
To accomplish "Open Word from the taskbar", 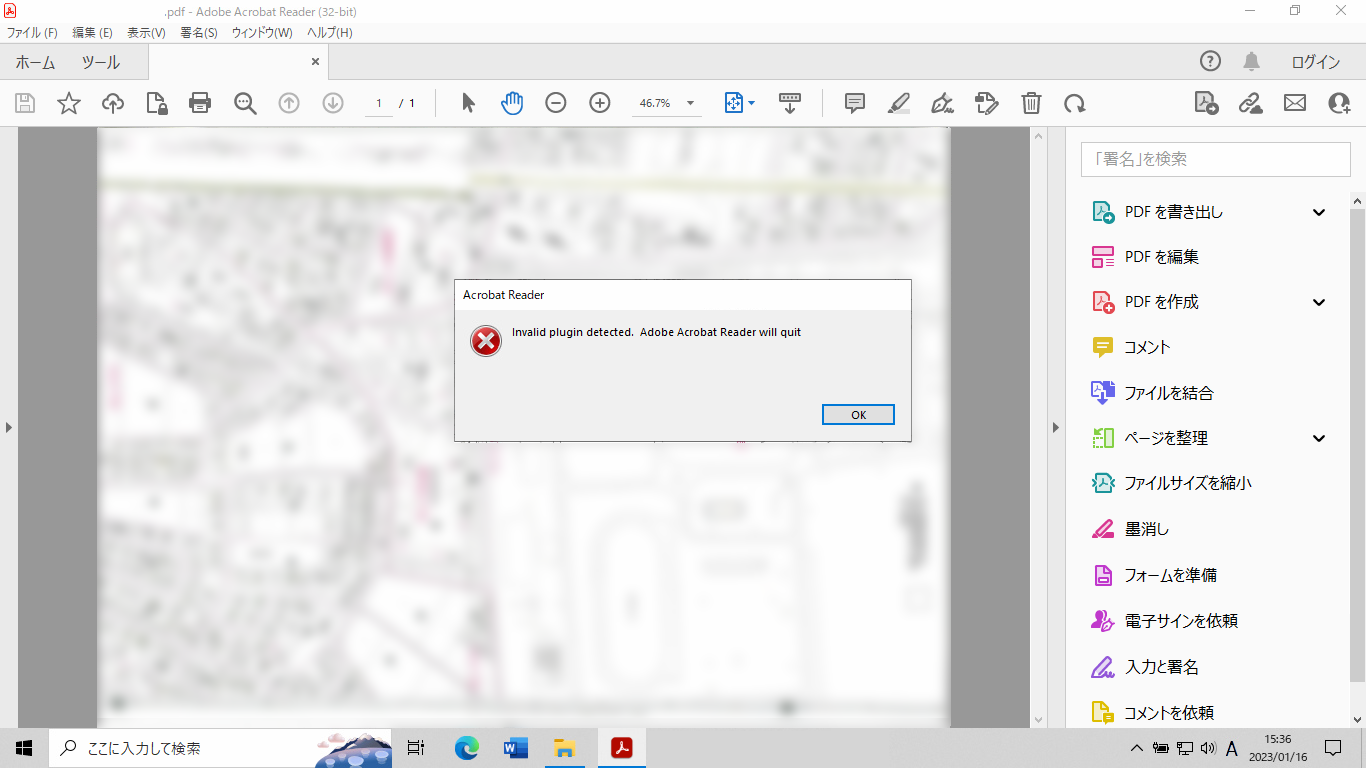I will point(516,747).
